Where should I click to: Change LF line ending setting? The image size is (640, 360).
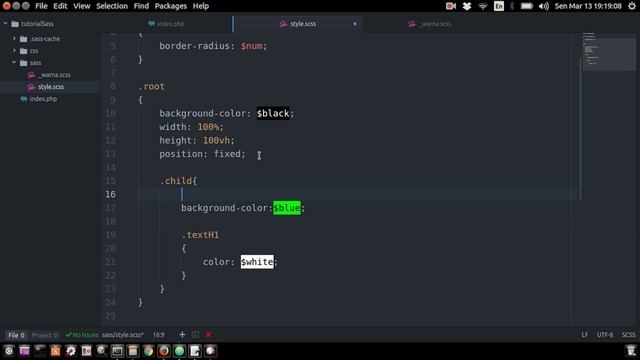tap(585, 335)
